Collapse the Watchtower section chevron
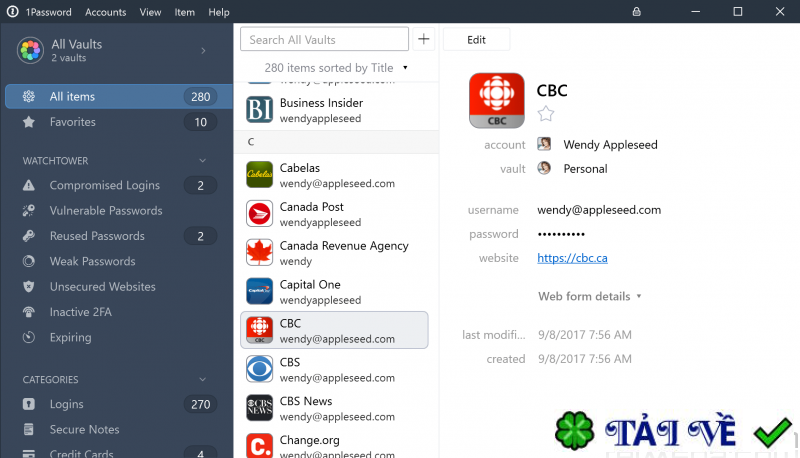Screen dimensions: 800x458 203,161
